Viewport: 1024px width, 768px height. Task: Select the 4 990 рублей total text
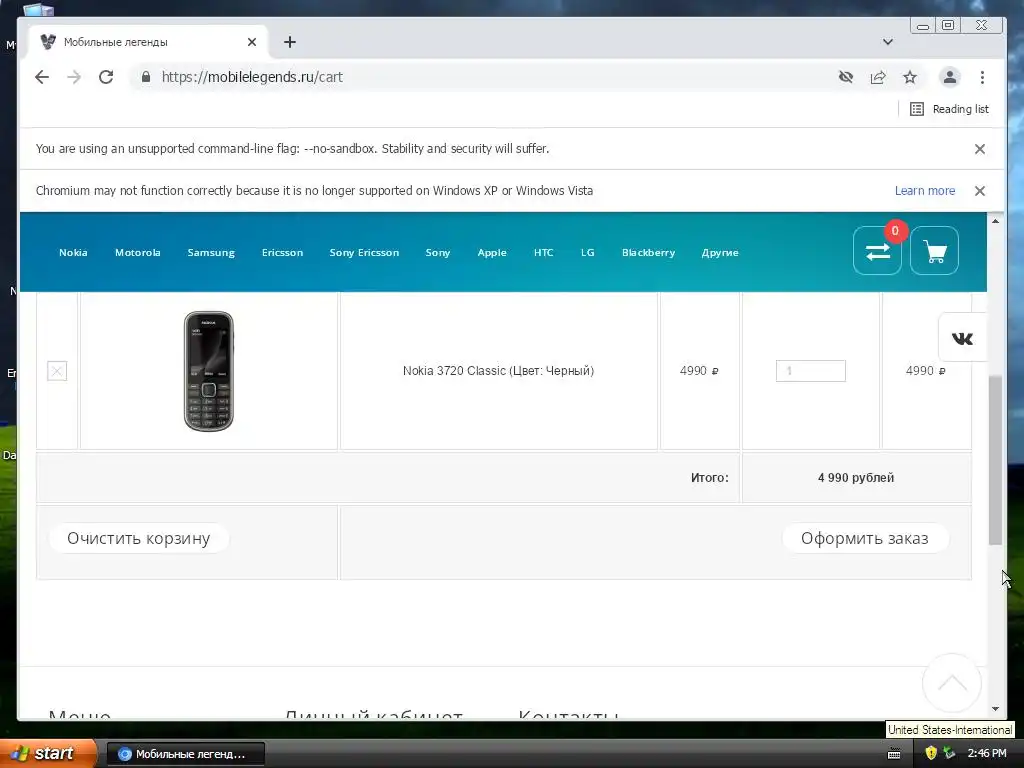[x=856, y=478]
